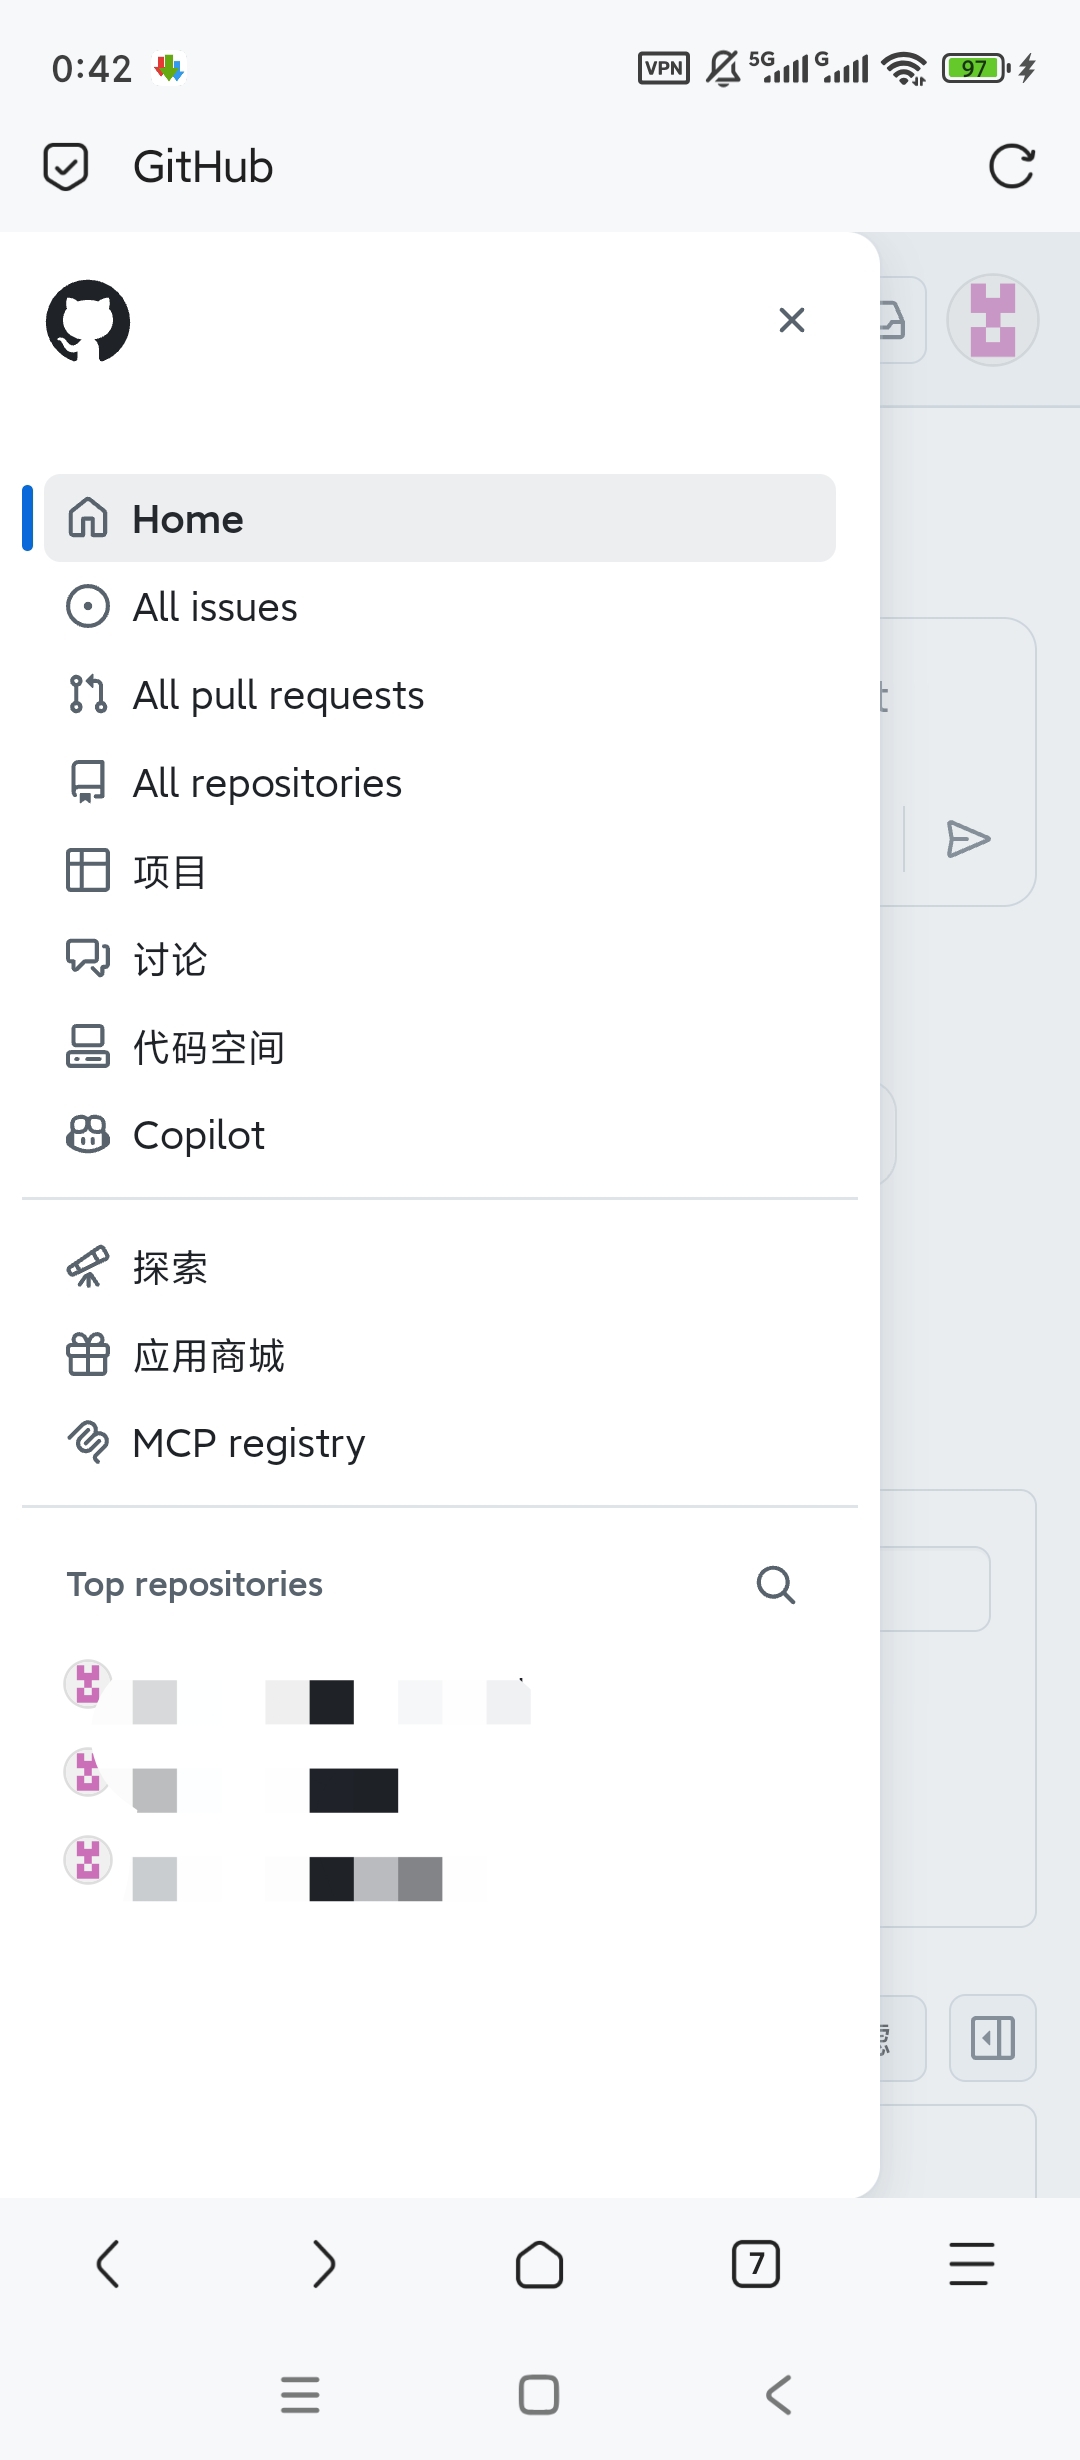Open the browser hamburger menu
Viewport: 1080px width, 2460px height.
[x=971, y=2264]
